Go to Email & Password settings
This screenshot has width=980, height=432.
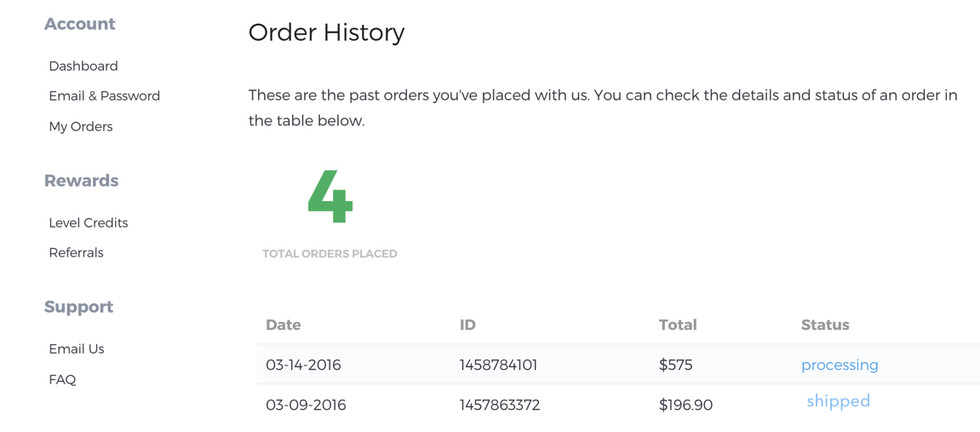click(x=104, y=96)
